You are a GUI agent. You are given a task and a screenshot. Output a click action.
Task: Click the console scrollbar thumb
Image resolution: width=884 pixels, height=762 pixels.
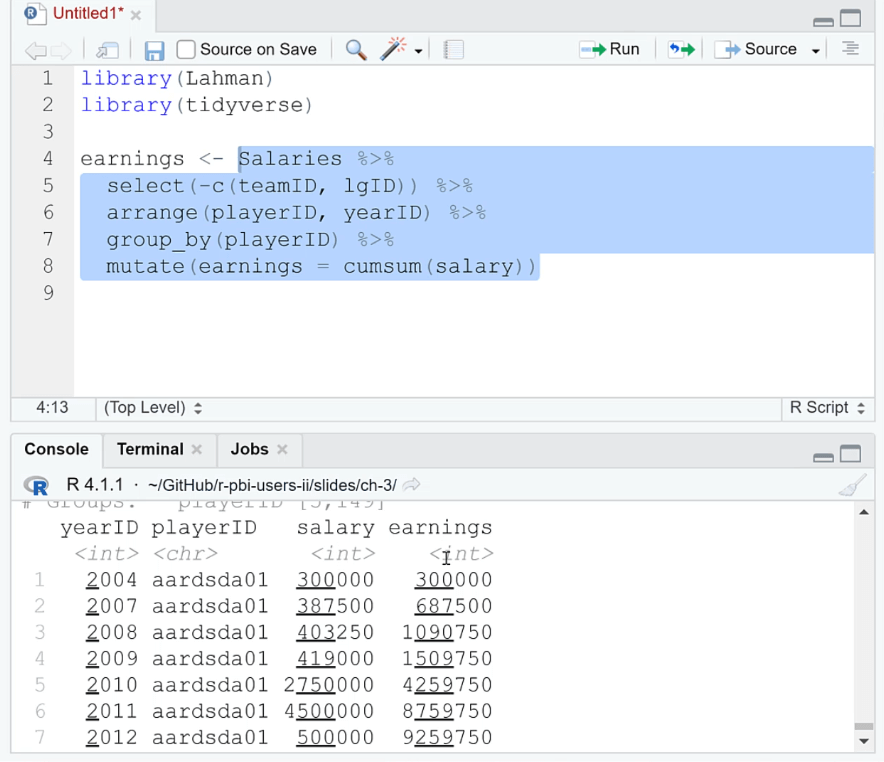coord(864,726)
